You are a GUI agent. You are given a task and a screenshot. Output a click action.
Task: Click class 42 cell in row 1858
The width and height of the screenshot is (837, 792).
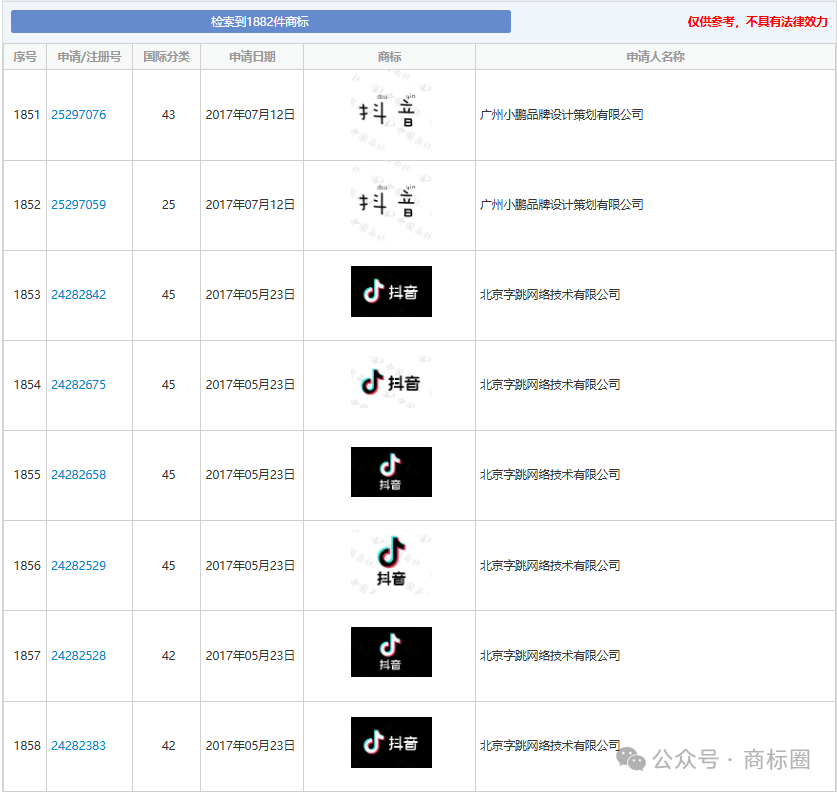coord(168,746)
